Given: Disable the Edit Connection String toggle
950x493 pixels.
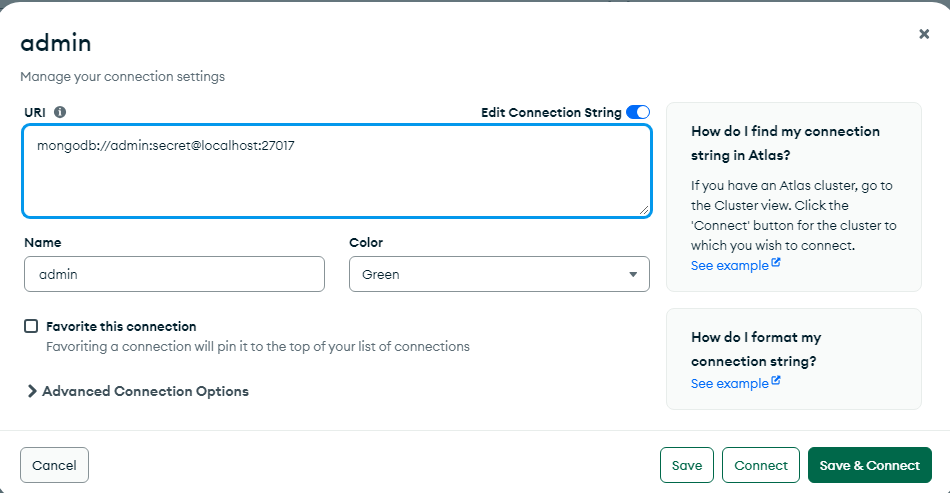Looking at the screenshot, I should tap(638, 112).
